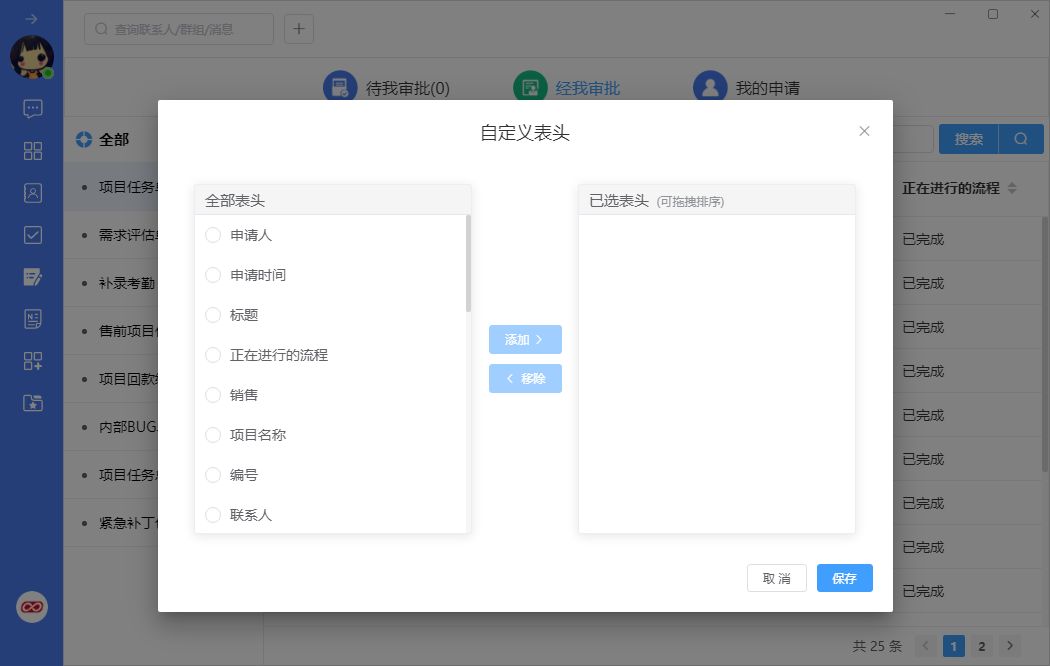Open the checkmark tasks icon in sidebar

(x=33, y=235)
